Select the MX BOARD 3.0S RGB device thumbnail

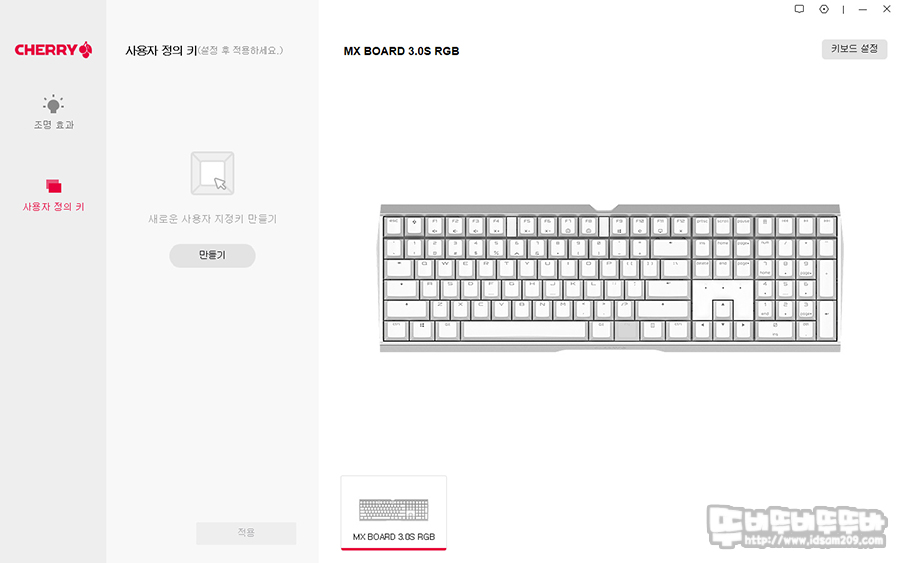click(394, 512)
